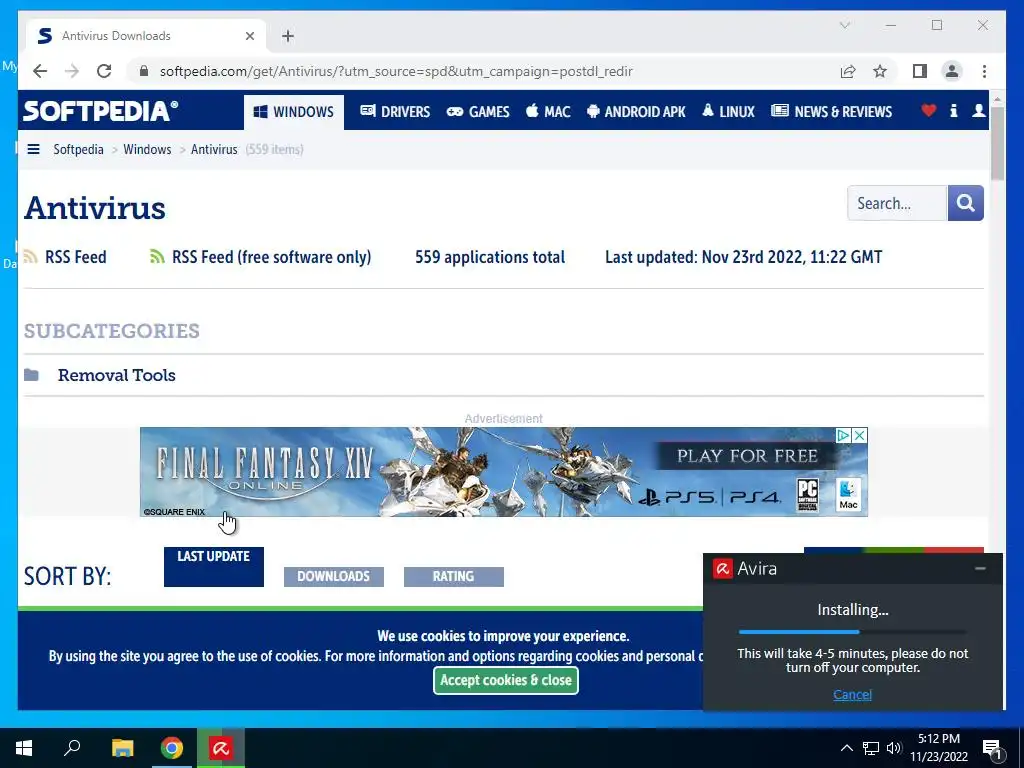Go to Windows breadcrumb link
The width and height of the screenshot is (1024, 768).
[x=147, y=150]
